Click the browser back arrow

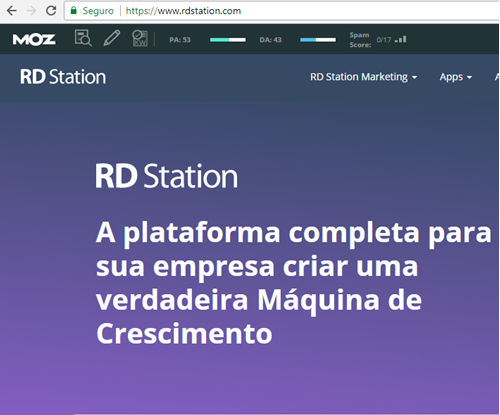(12, 11)
